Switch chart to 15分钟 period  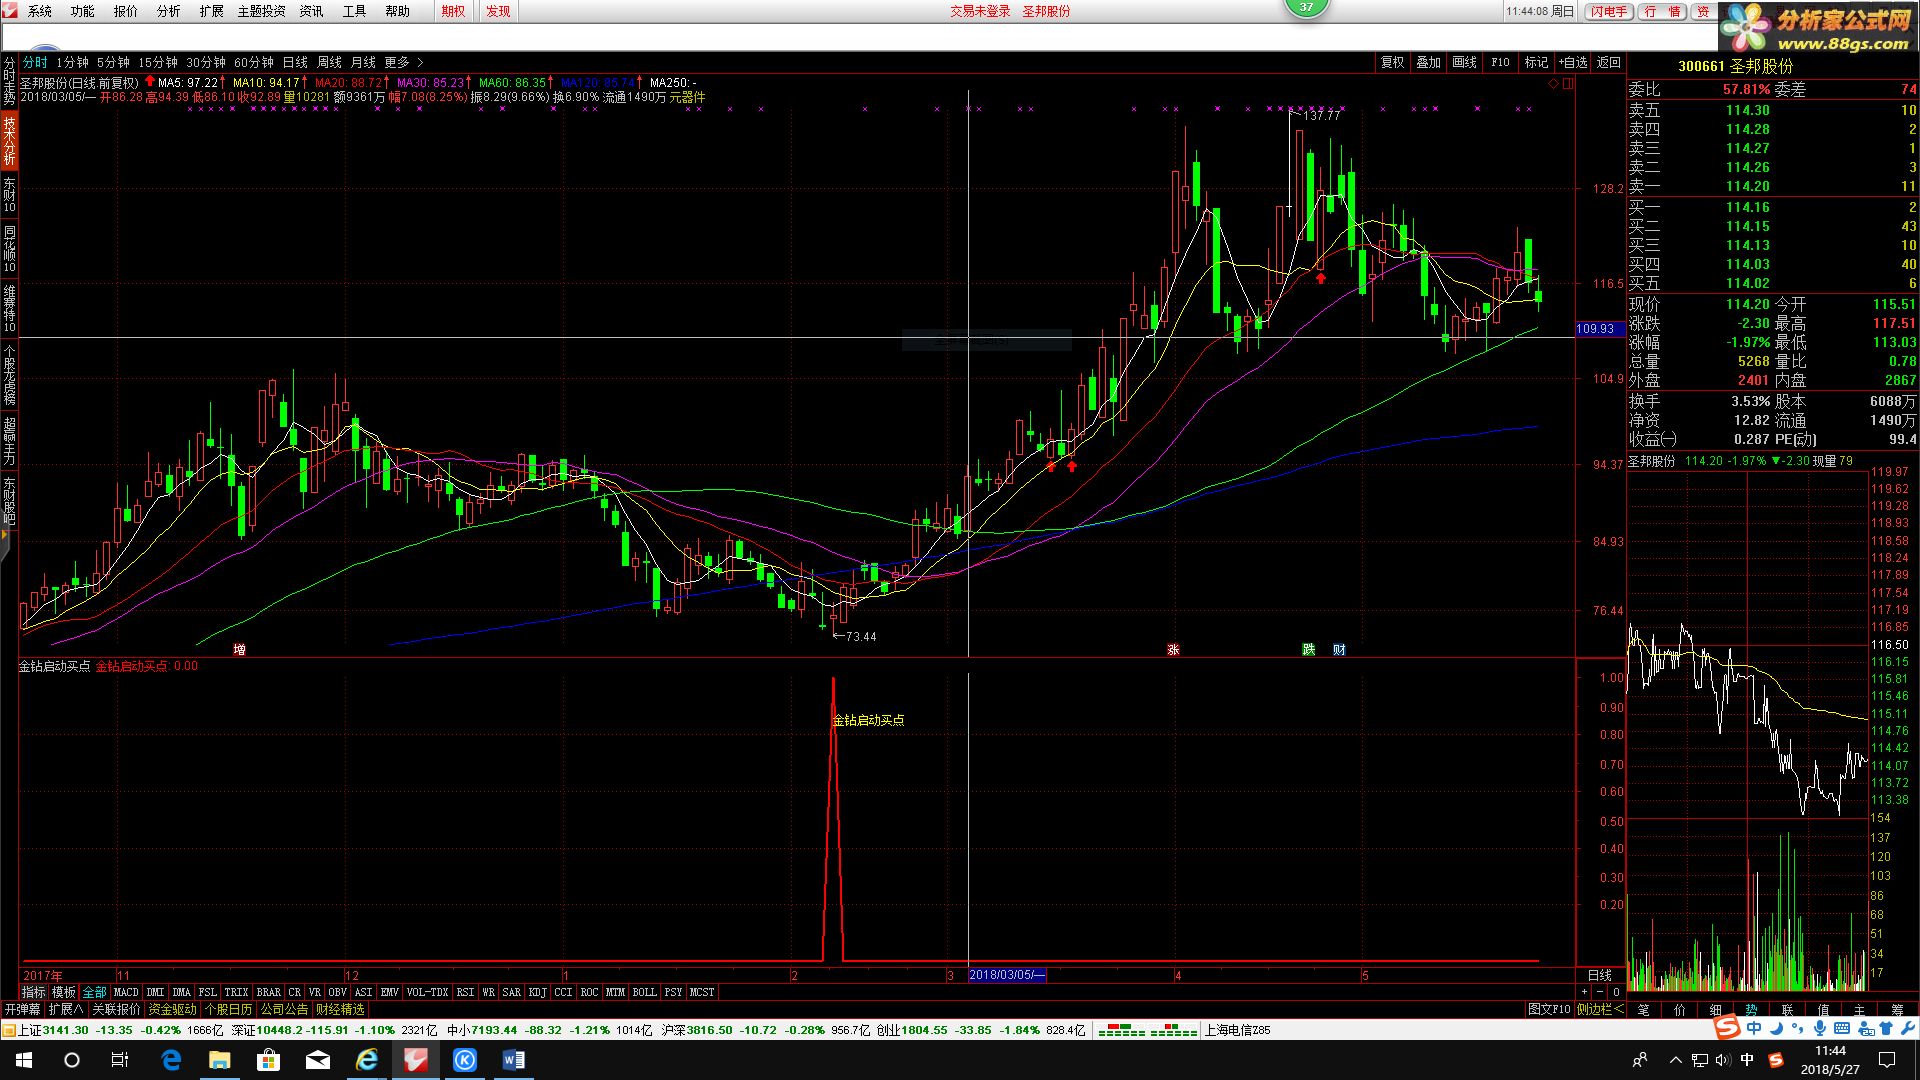158,62
